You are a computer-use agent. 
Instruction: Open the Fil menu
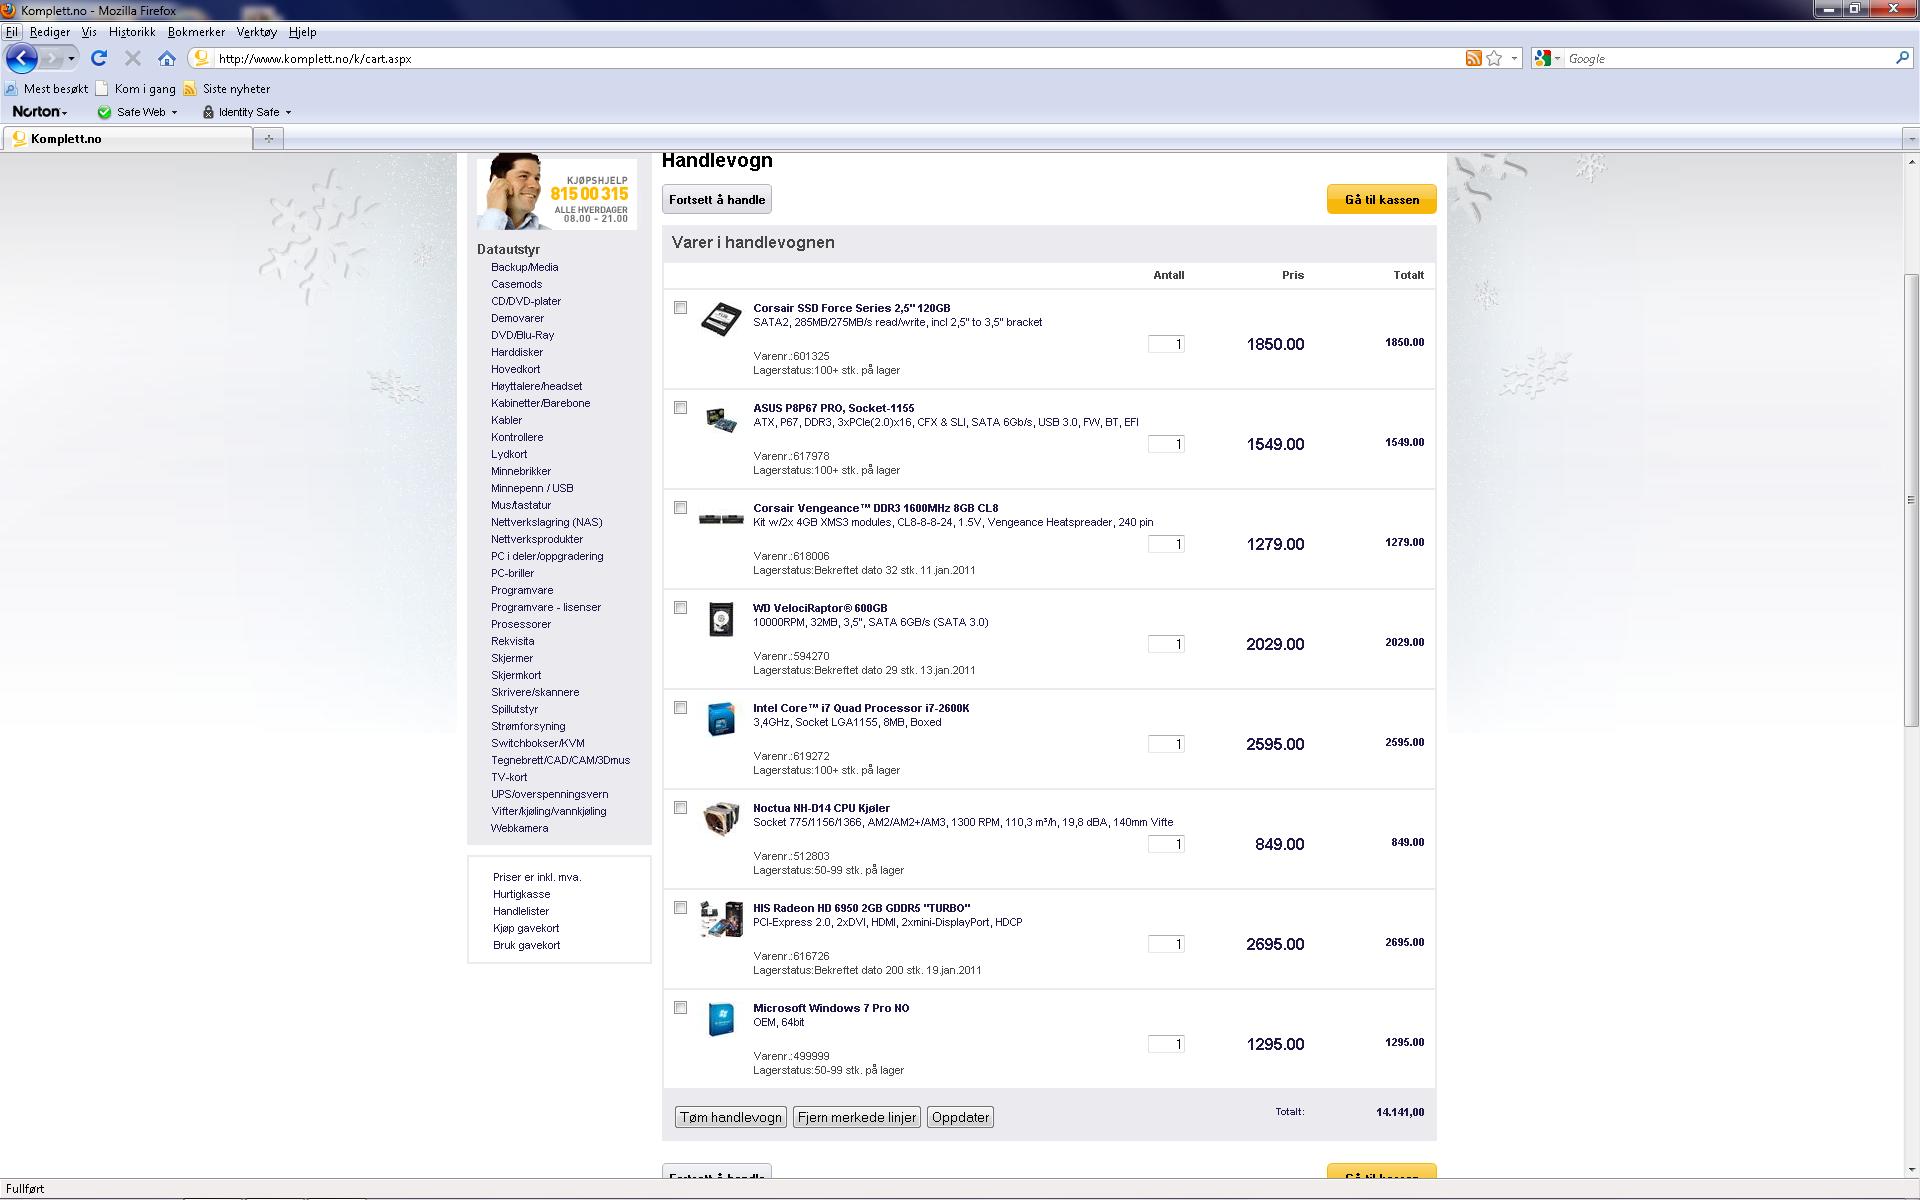point(12,32)
